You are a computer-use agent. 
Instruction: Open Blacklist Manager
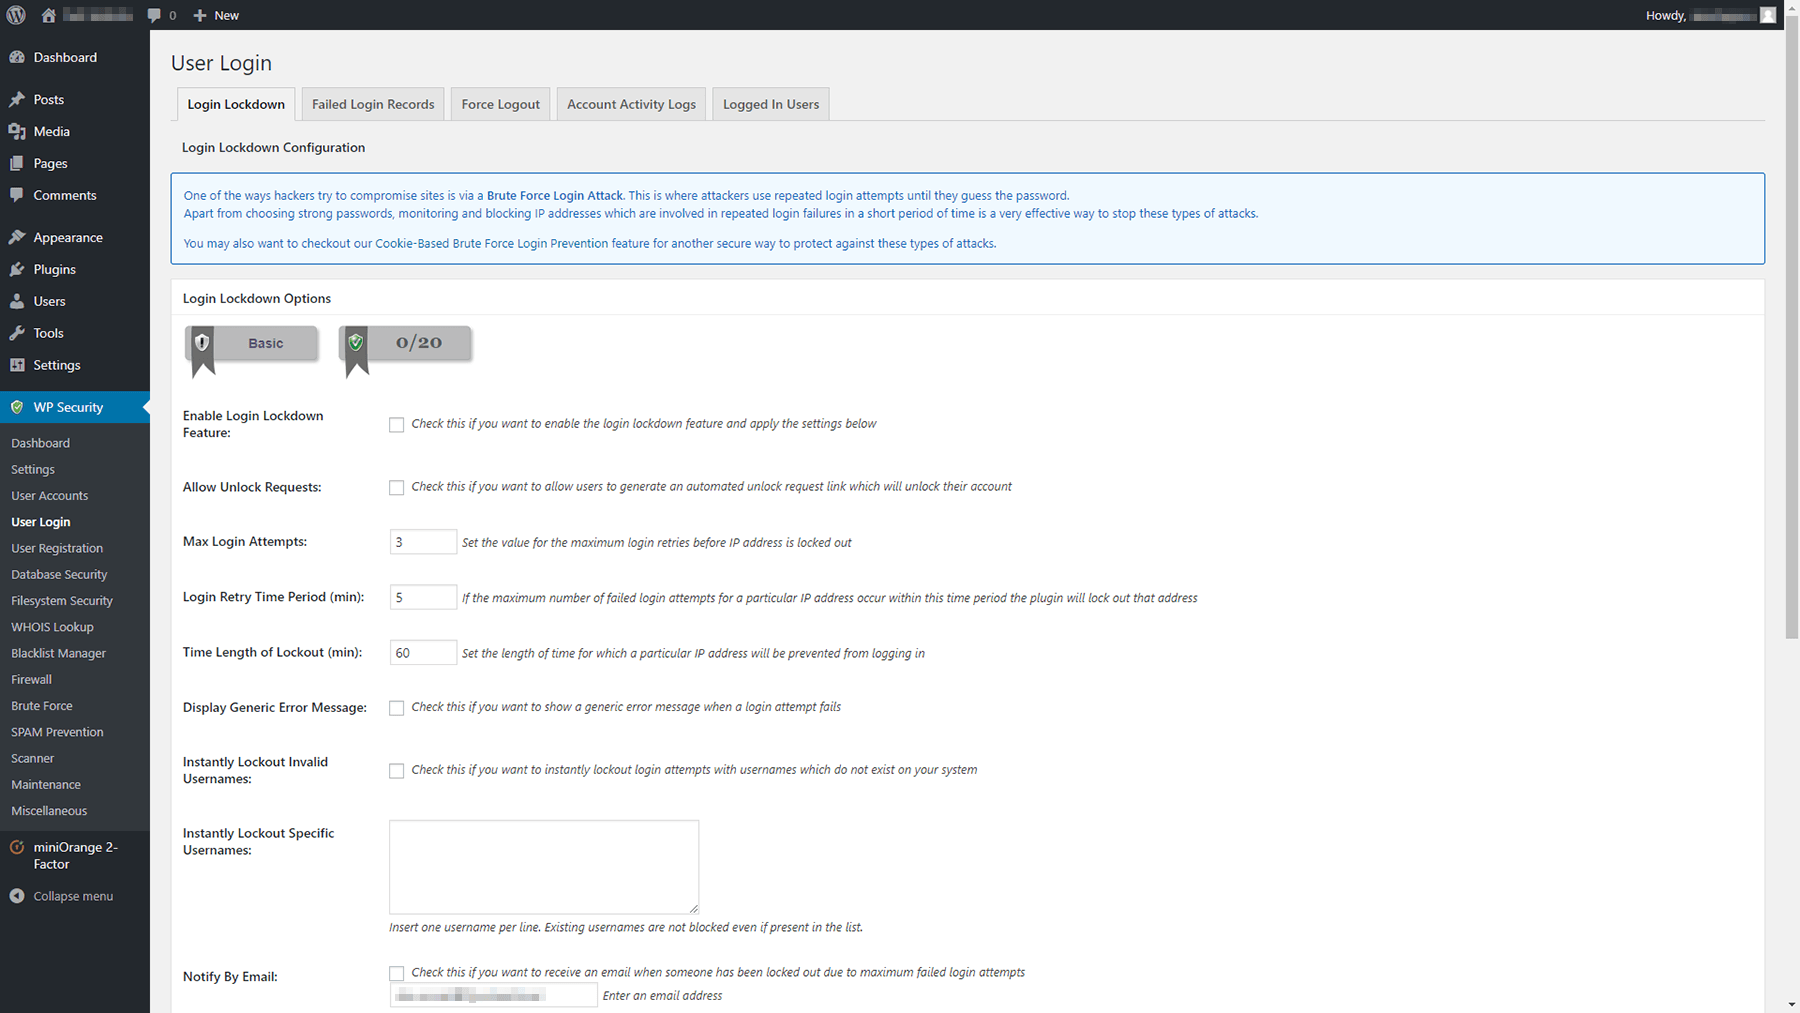(x=58, y=653)
